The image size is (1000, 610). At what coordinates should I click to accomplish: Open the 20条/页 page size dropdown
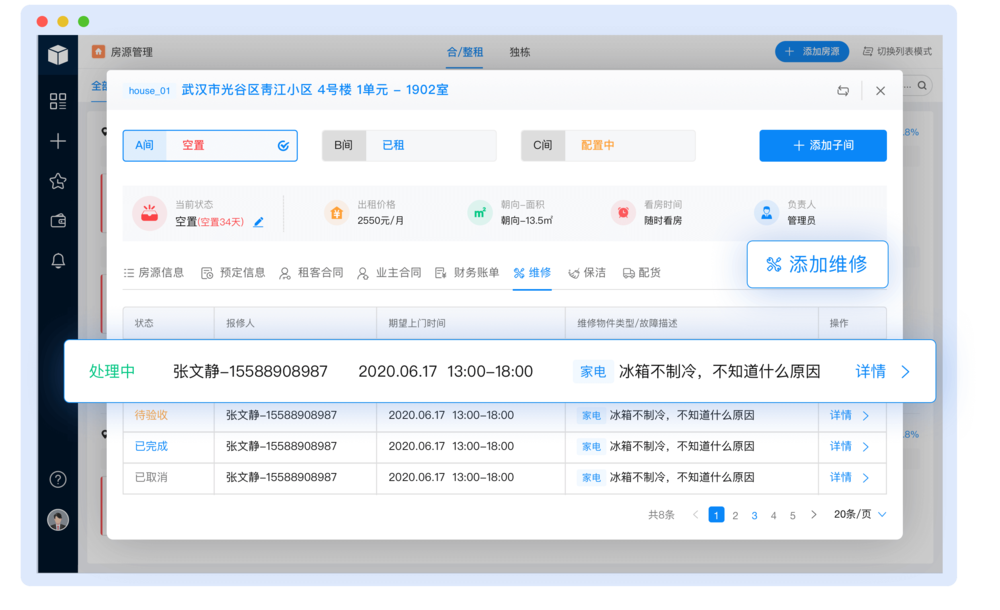860,514
